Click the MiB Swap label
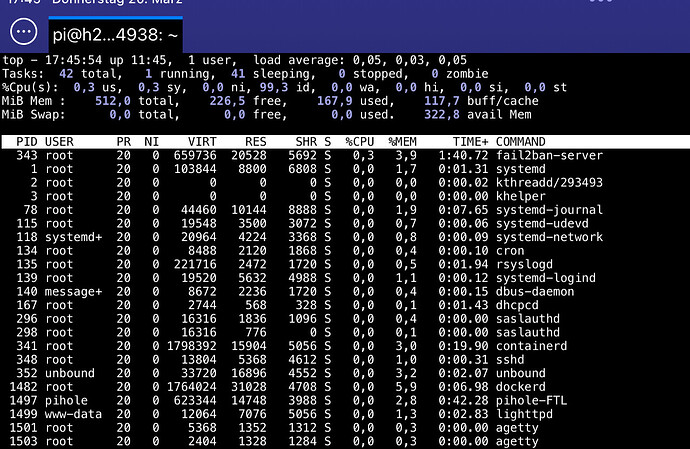Screen dimensions: 690x449 33,114
